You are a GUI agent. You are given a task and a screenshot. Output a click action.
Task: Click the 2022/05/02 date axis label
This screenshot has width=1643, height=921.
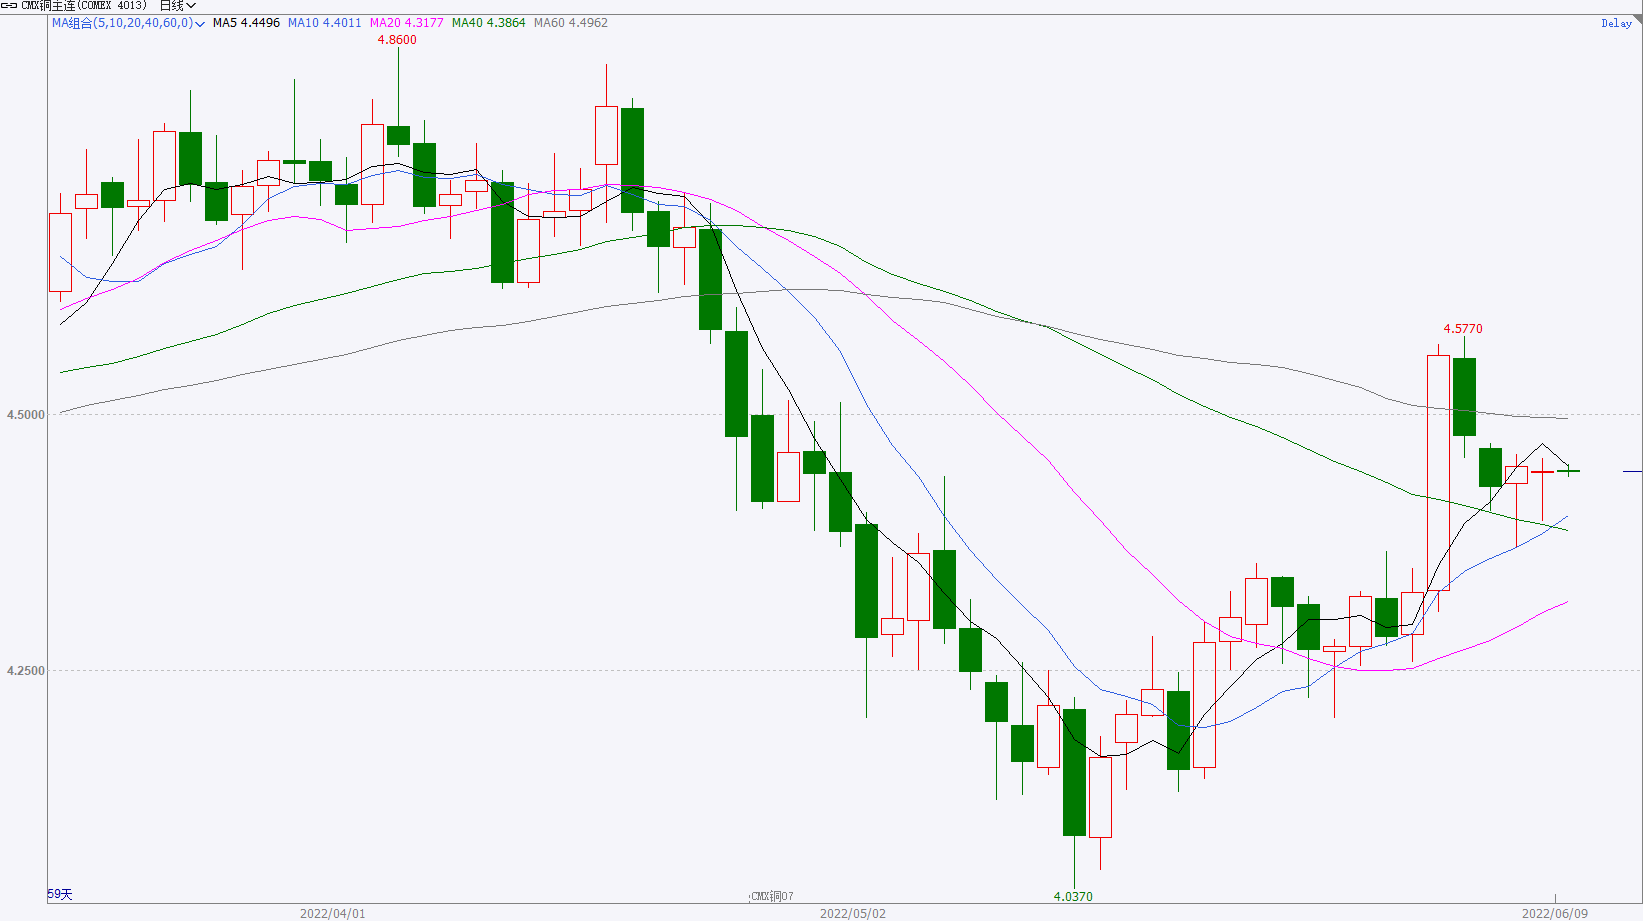(853, 914)
